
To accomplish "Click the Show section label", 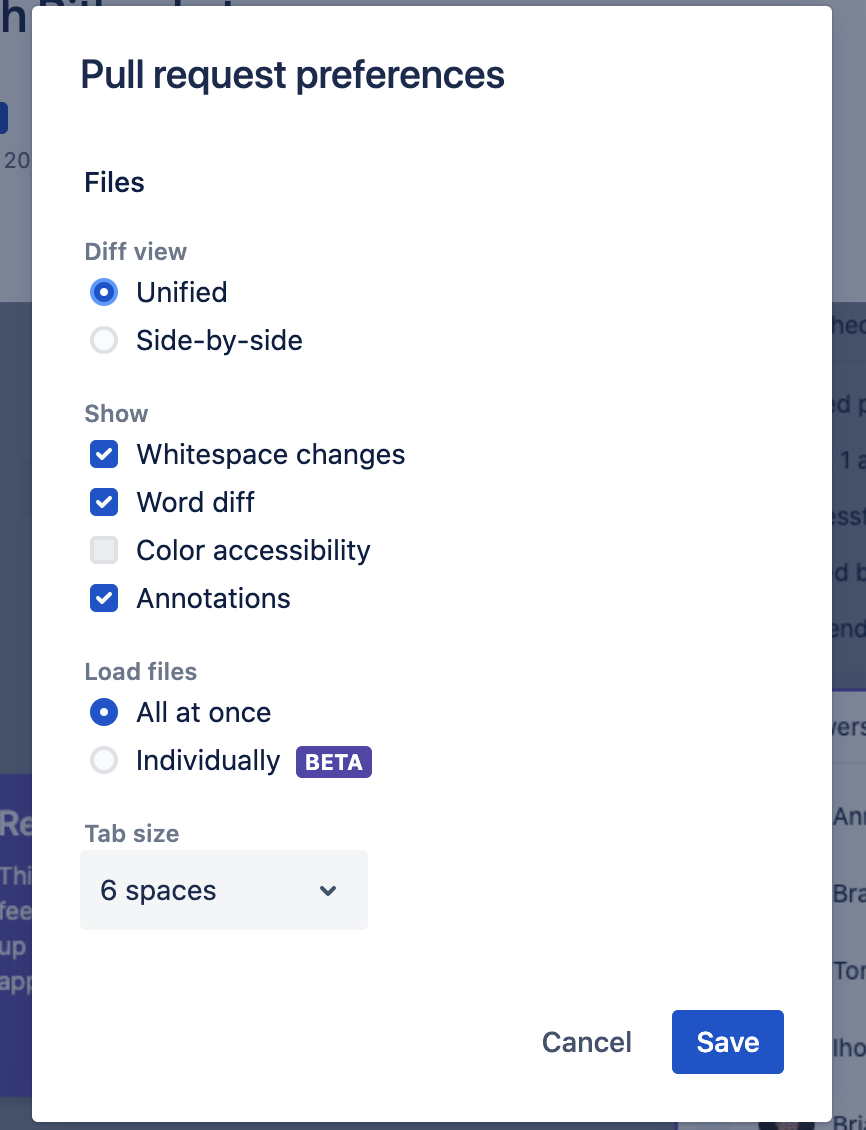I will (116, 413).
